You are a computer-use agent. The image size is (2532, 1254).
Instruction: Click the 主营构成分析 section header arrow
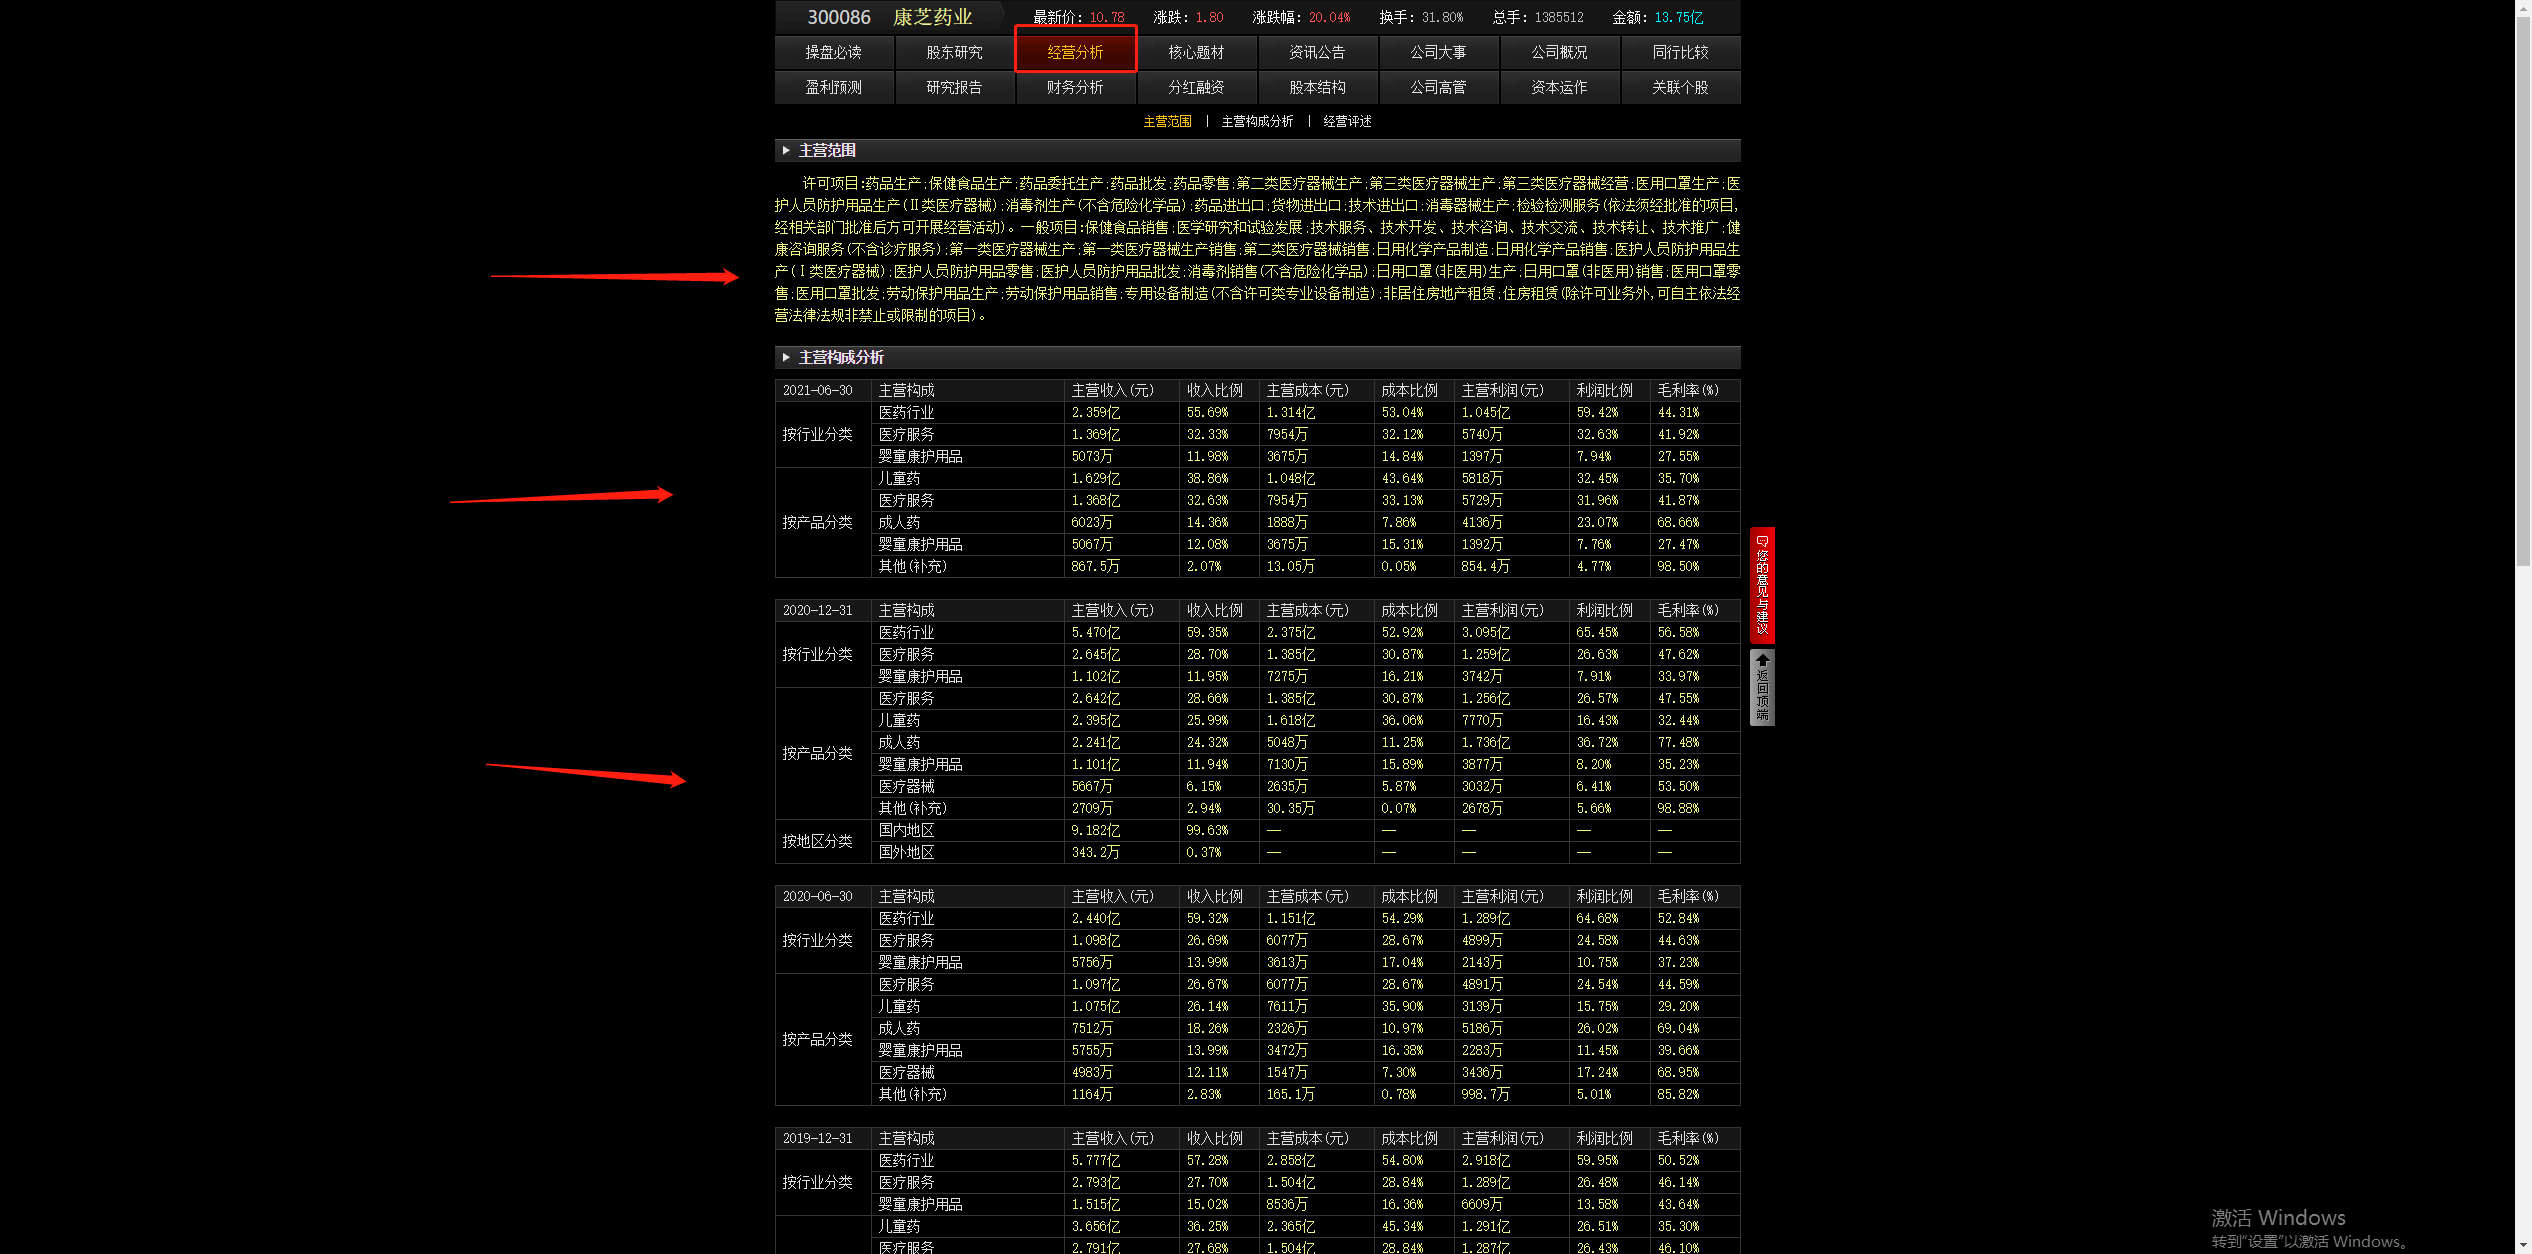click(786, 357)
